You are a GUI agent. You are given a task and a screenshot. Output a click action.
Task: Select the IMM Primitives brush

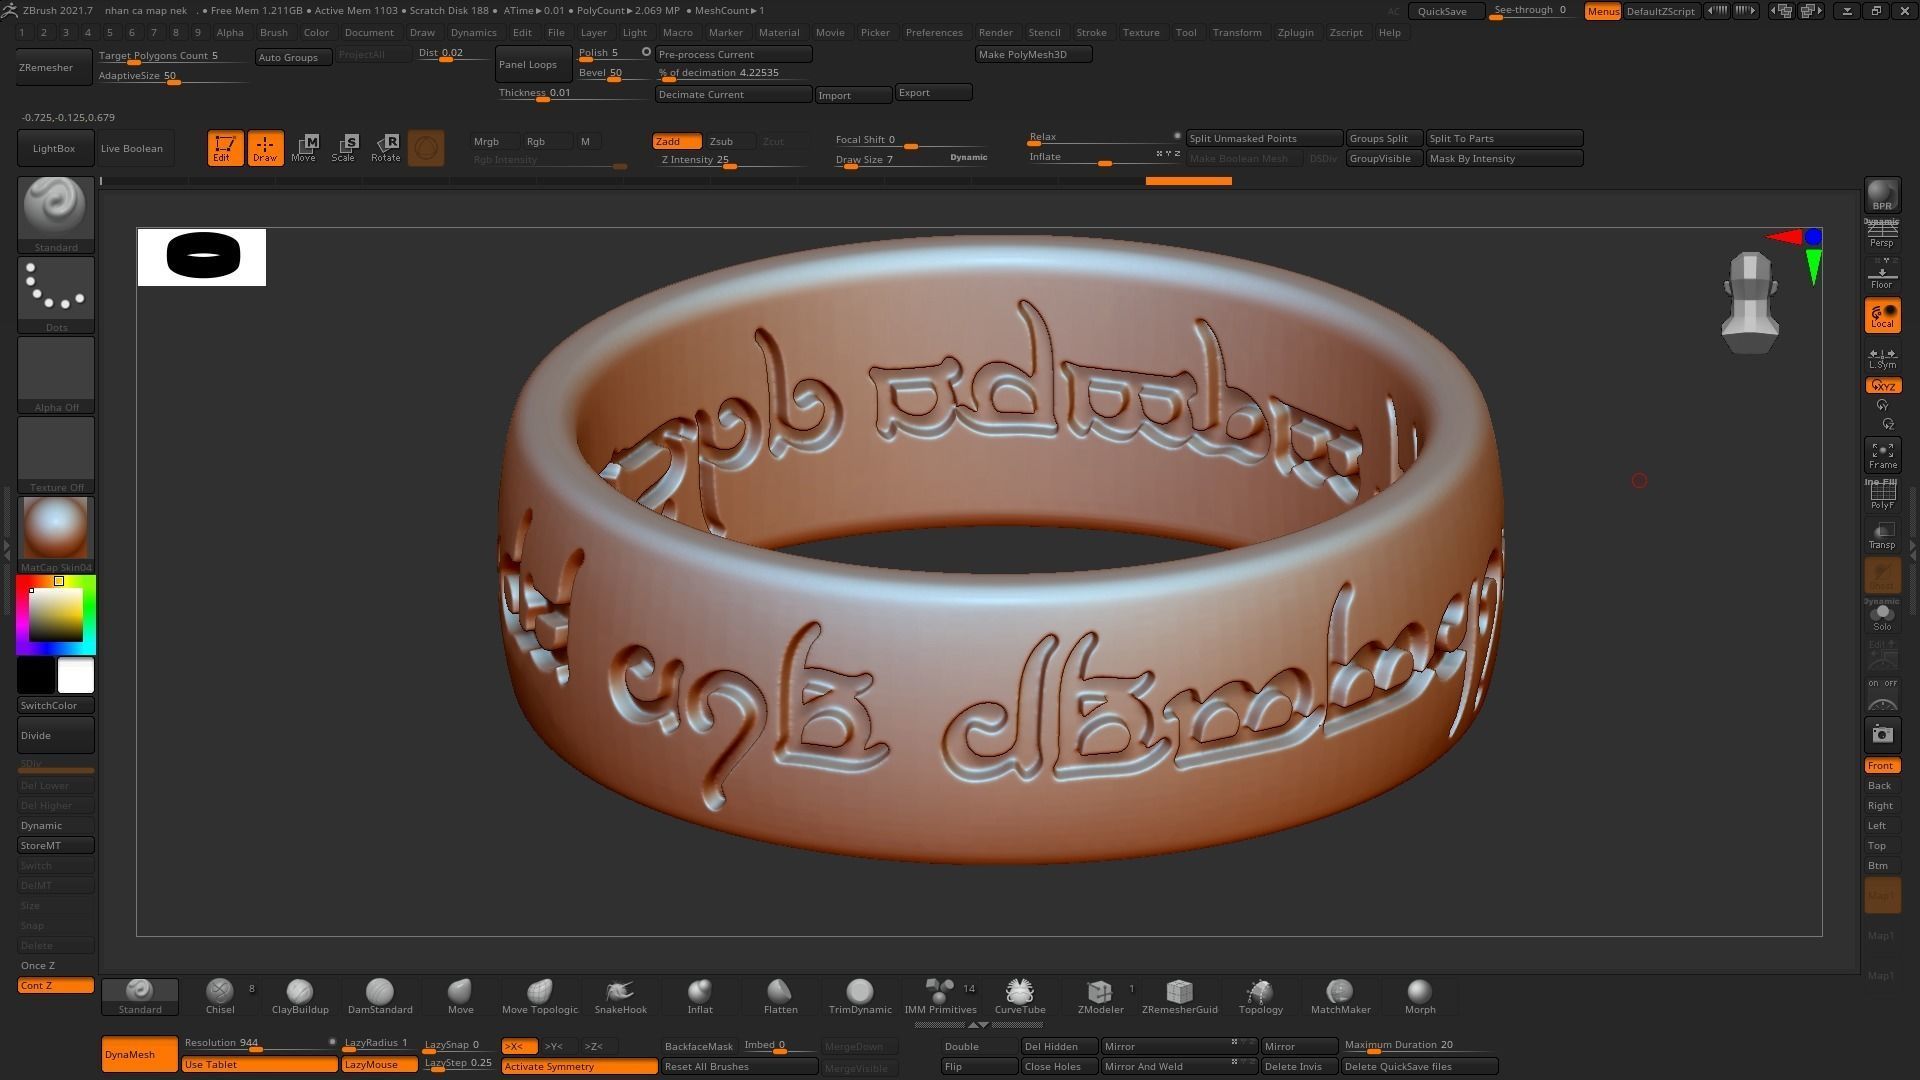point(940,996)
